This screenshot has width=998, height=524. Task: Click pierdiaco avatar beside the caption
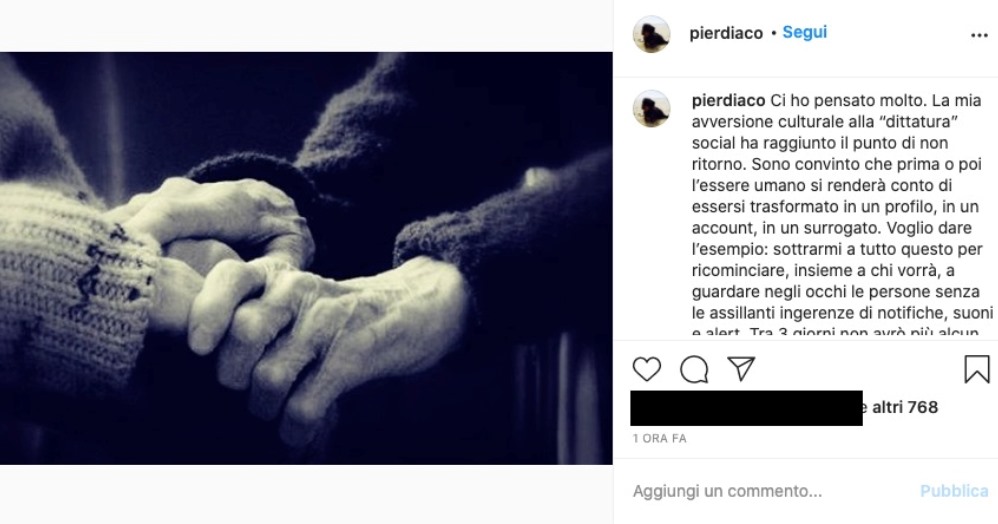[x=651, y=108]
